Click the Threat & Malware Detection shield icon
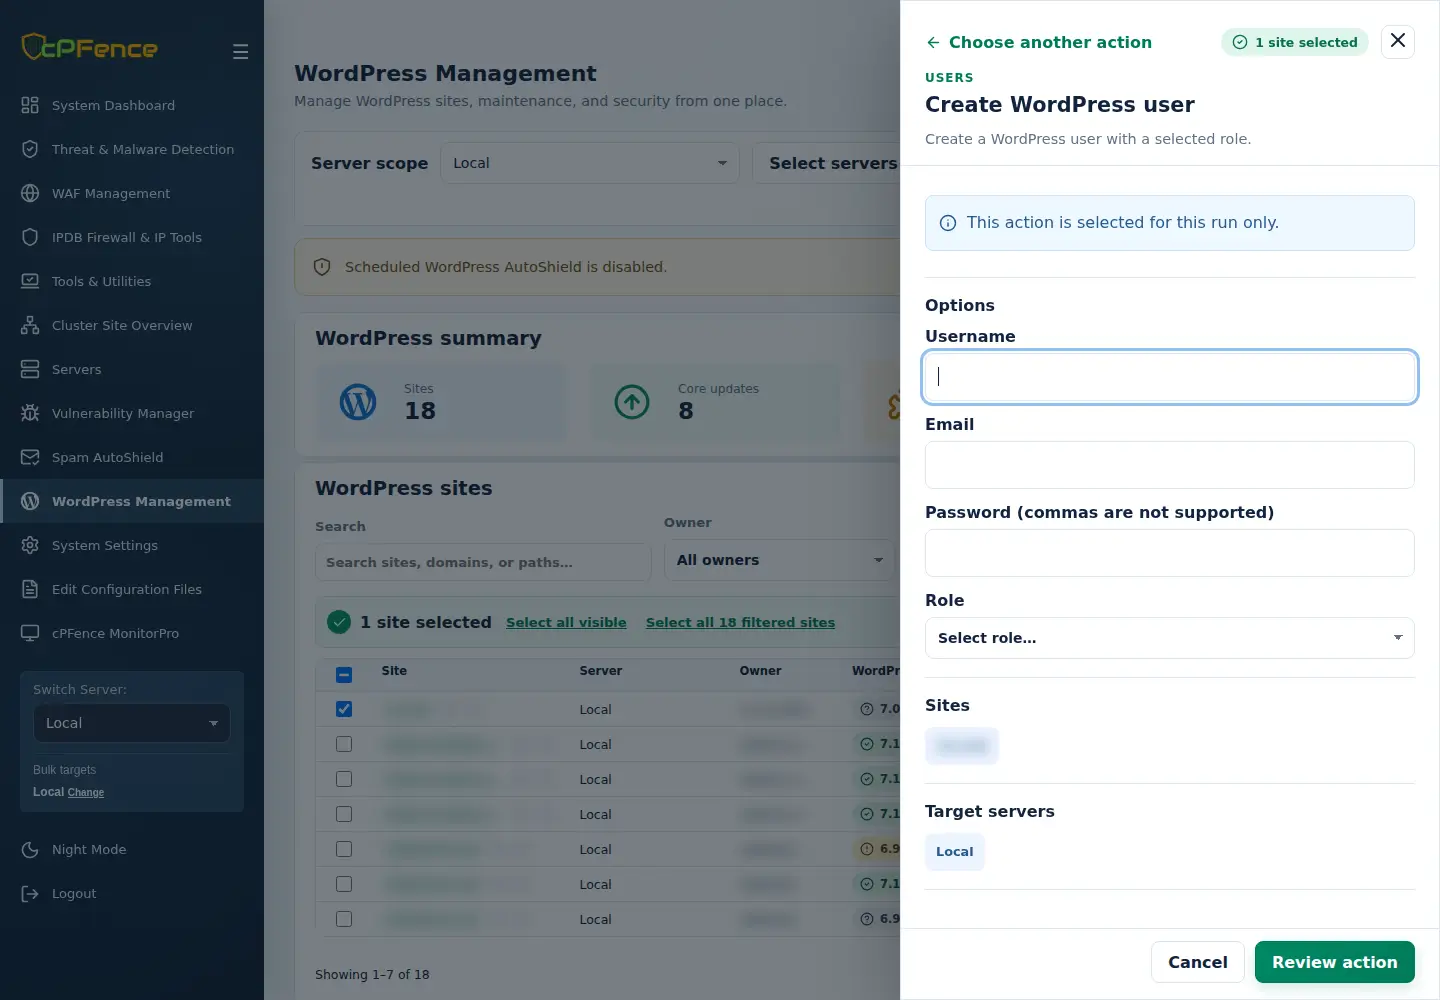This screenshot has width=1440, height=1000. 30,149
